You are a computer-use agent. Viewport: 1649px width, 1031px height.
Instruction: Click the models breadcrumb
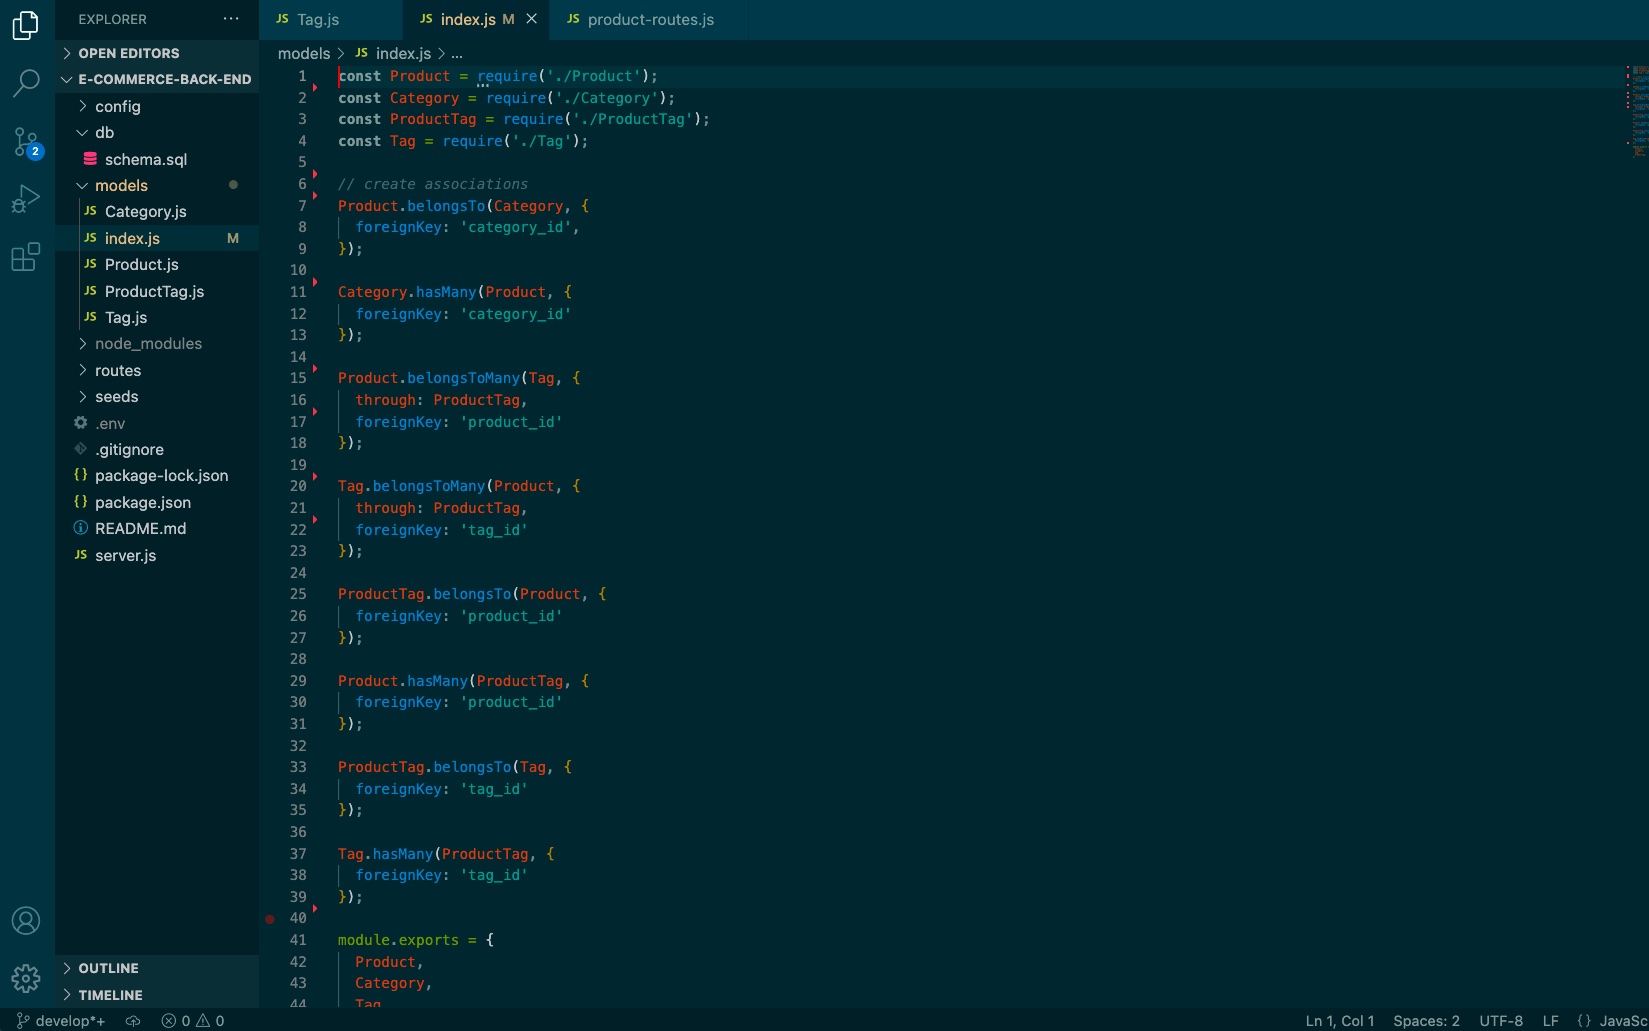pyautogui.click(x=303, y=53)
